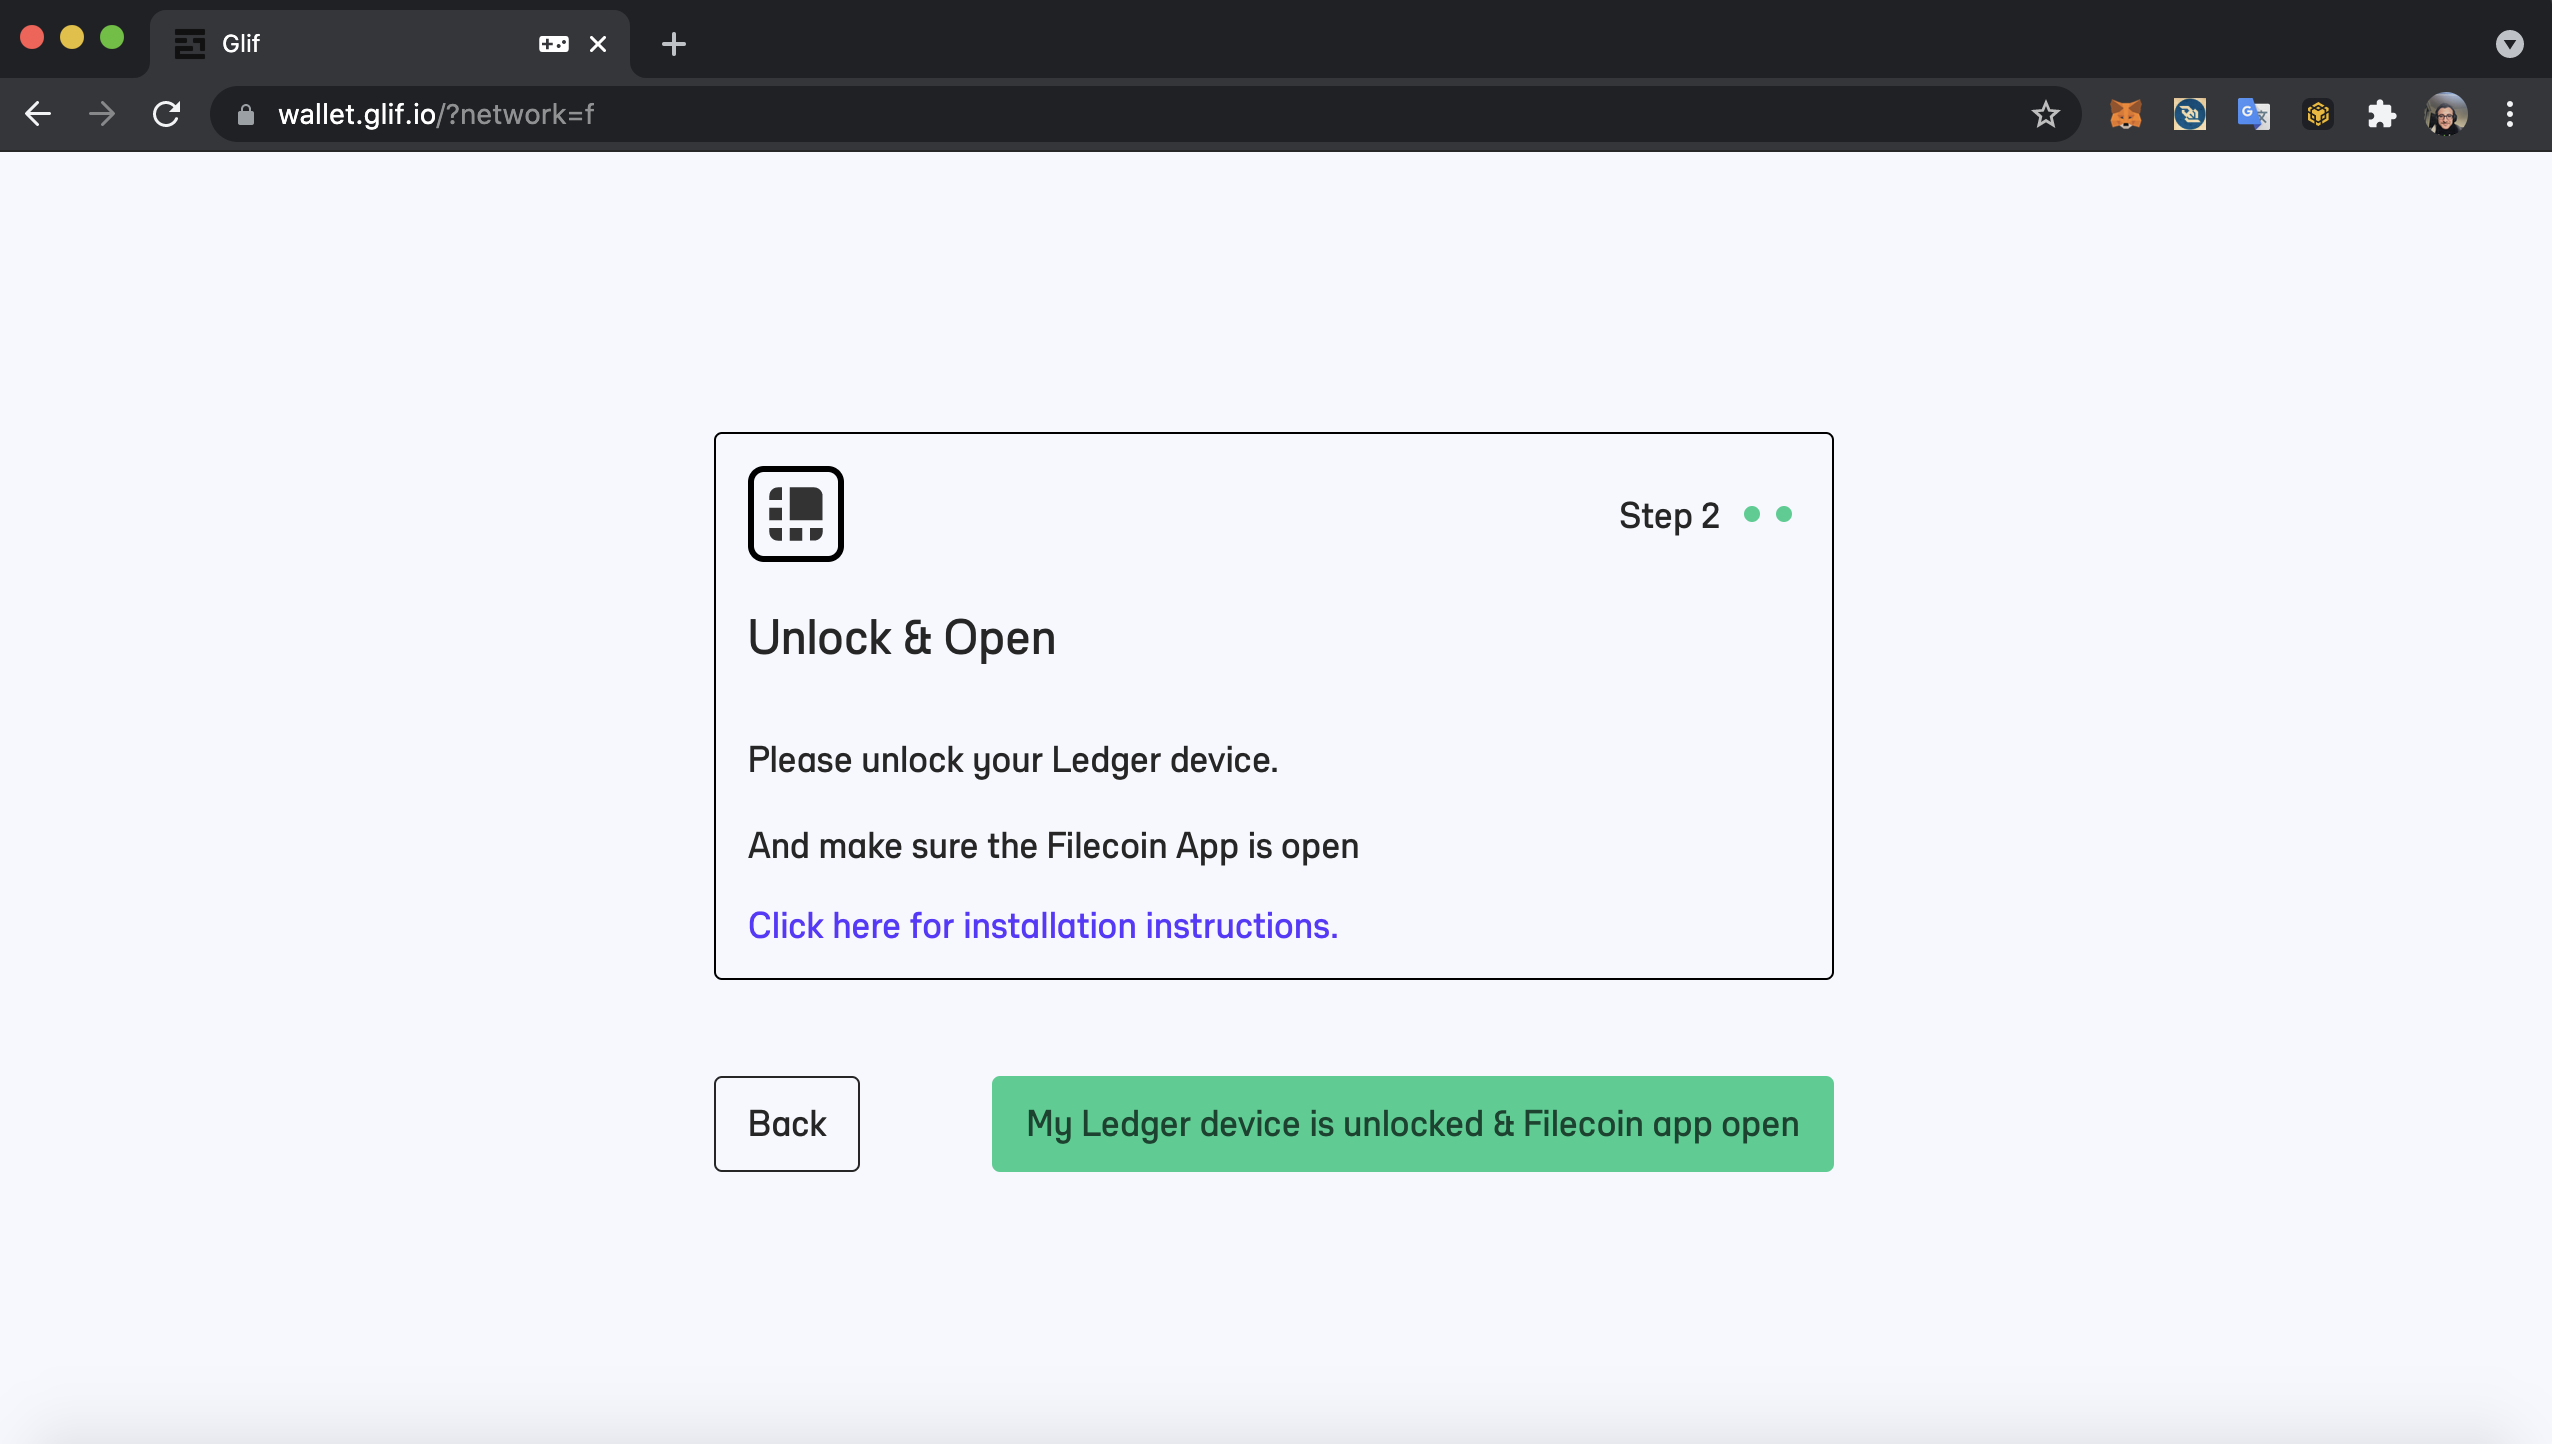The image size is (2552, 1444).
Task: Open the MetaMask fox extension
Action: 2126,114
